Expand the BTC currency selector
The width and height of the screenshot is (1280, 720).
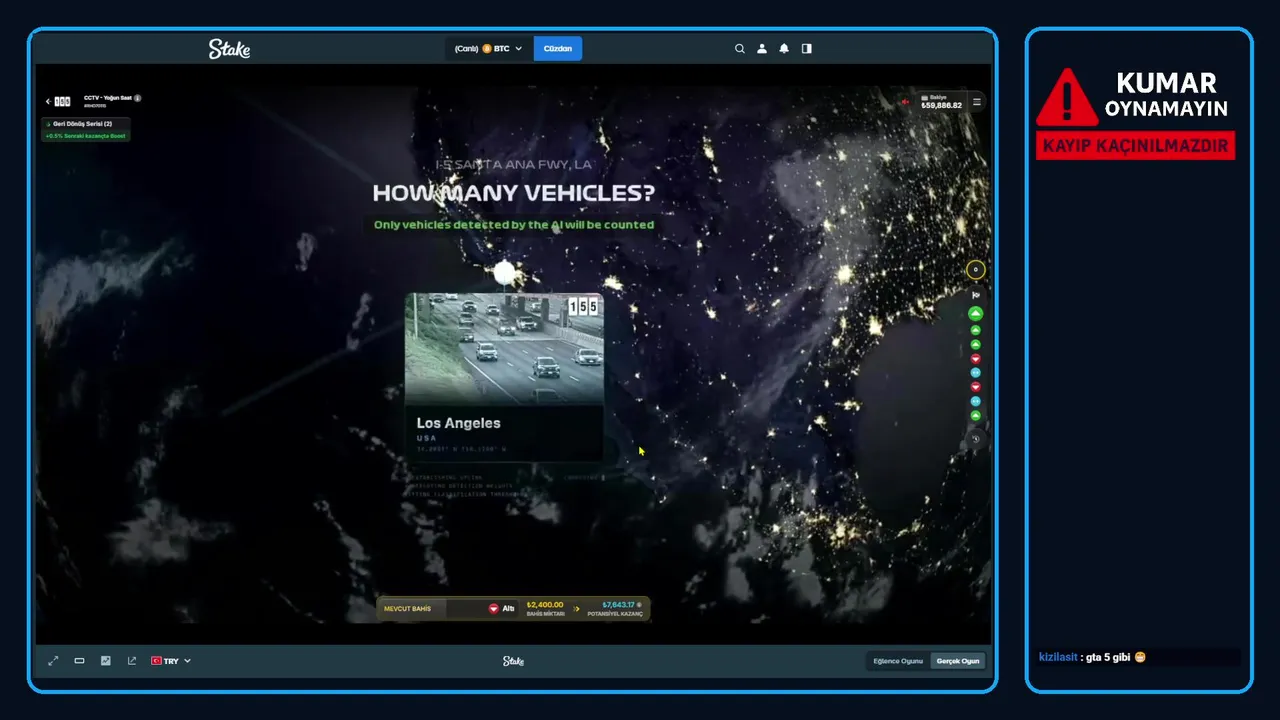[x=489, y=48]
